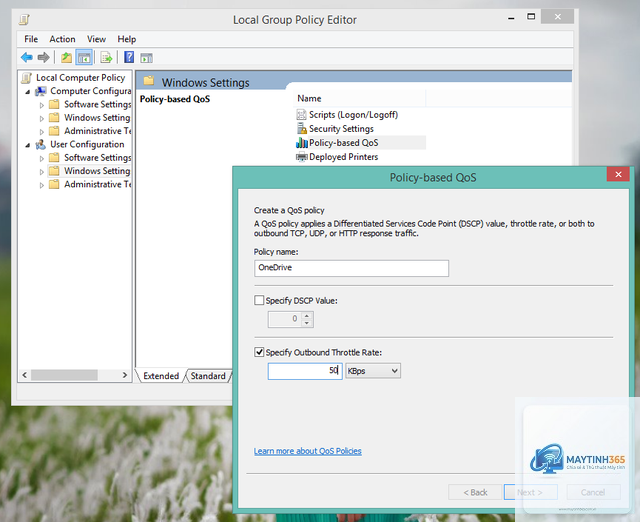The width and height of the screenshot is (640, 522).
Task: Open the Help menu
Action: [x=127, y=39]
